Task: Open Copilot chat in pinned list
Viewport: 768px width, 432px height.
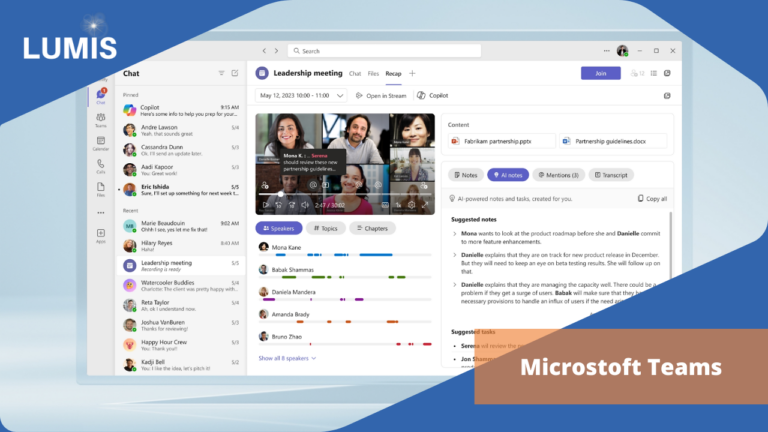Action: [181, 110]
